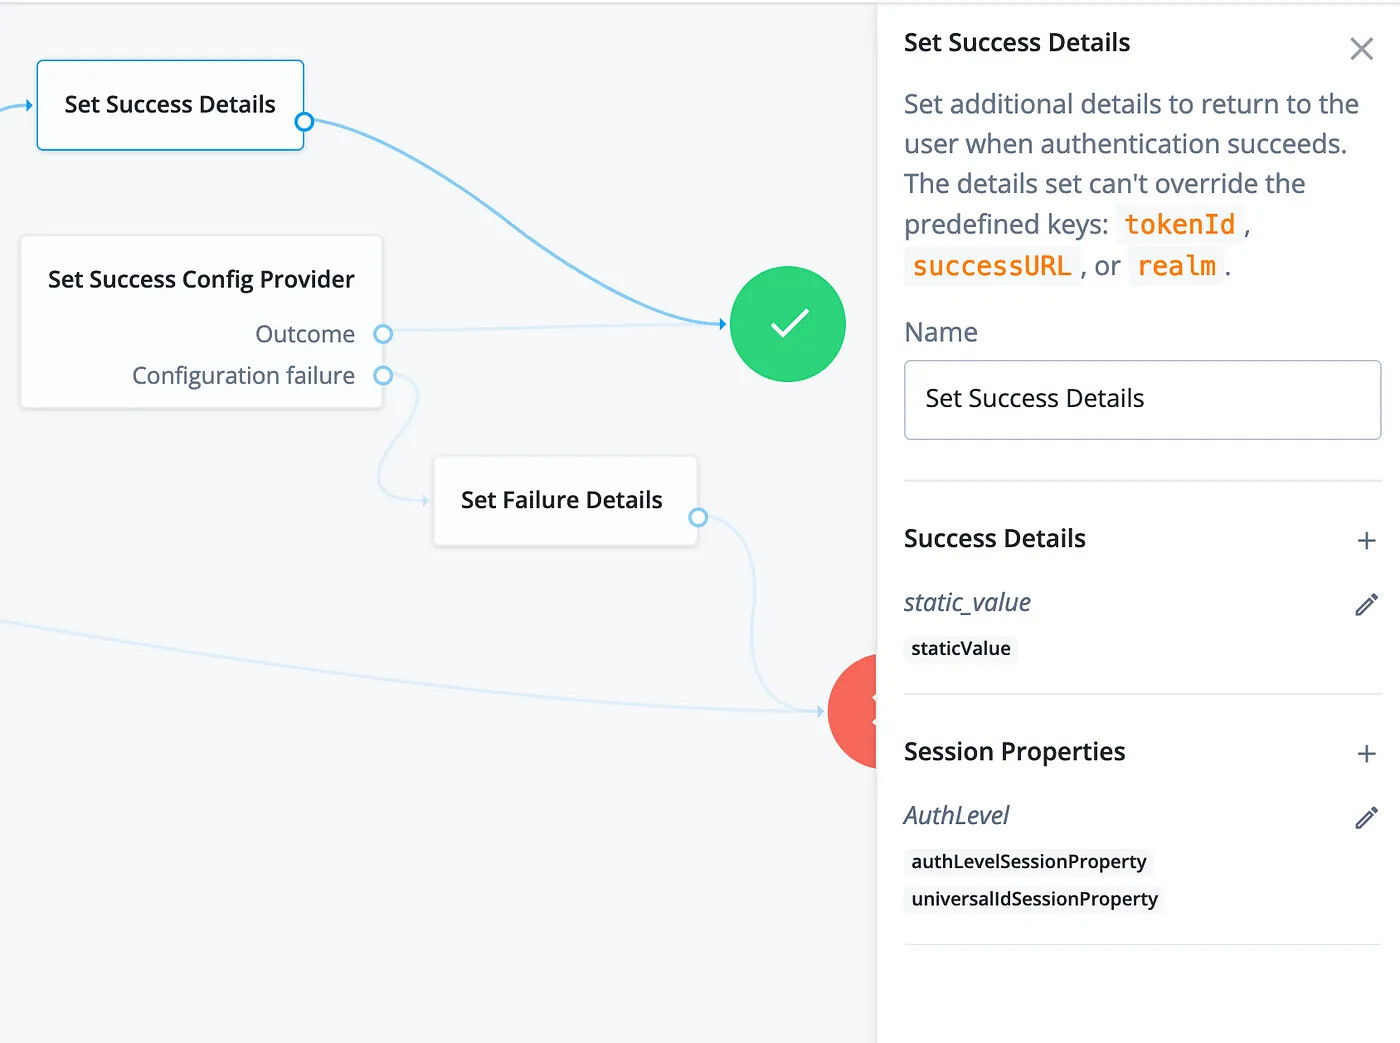Click the static_value key label
Viewport: 1400px width, 1043px height.
coord(967,603)
